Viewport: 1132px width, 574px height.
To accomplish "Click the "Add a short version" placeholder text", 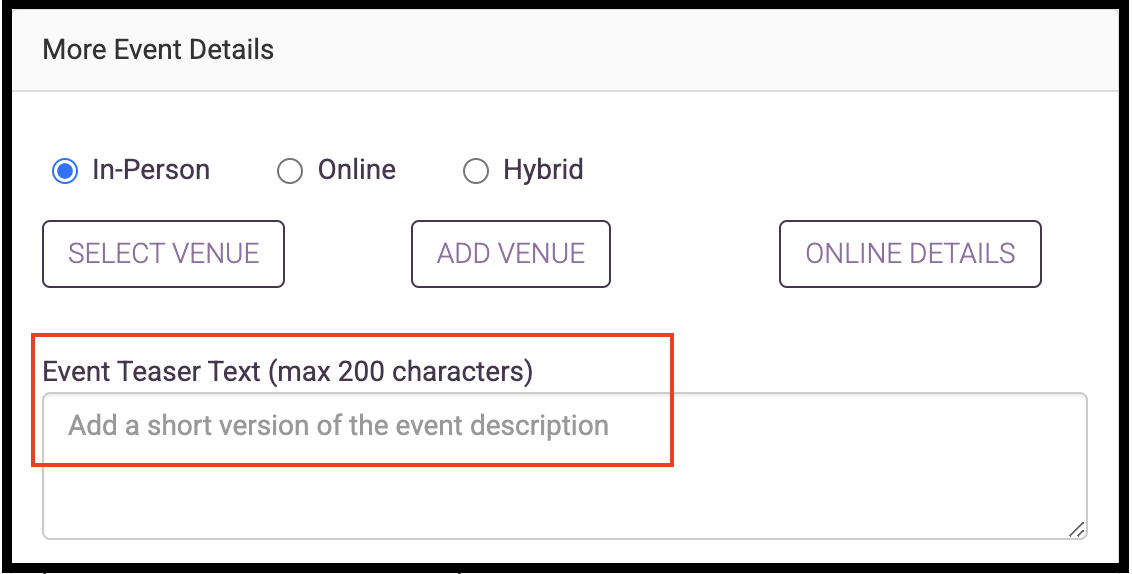I will [x=190, y=425].
